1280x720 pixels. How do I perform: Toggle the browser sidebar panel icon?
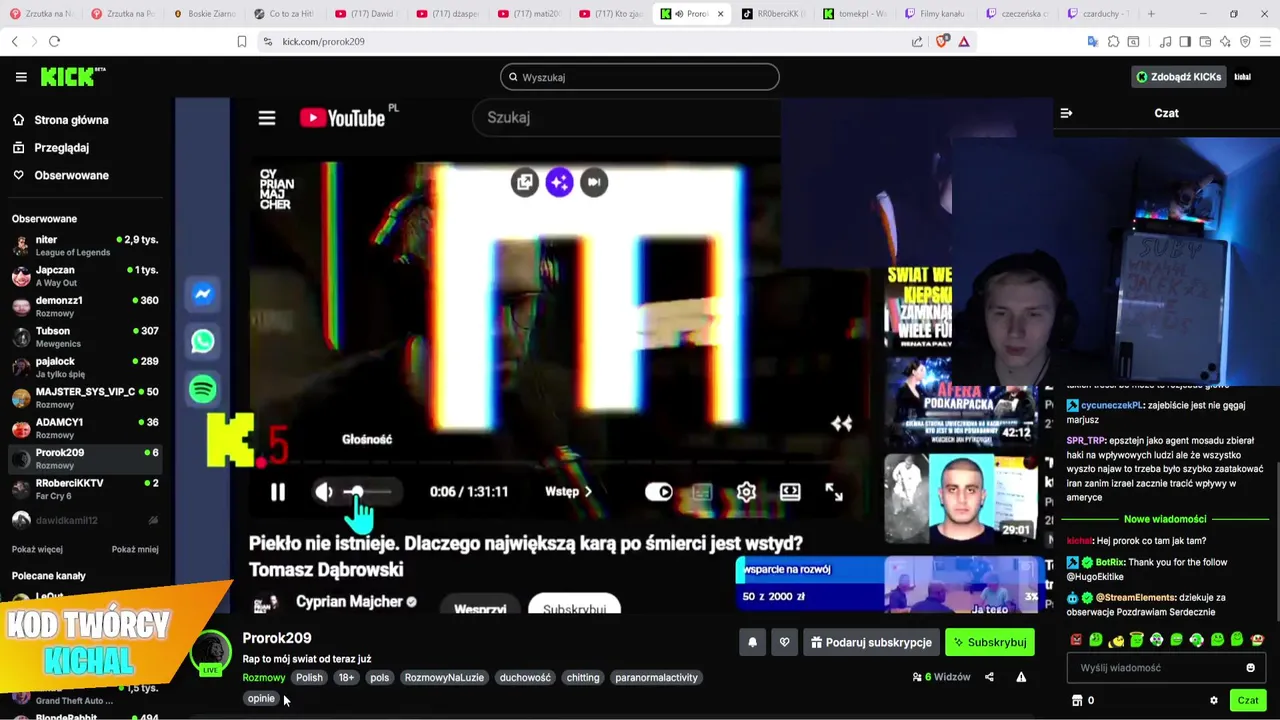click(x=1185, y=41)
